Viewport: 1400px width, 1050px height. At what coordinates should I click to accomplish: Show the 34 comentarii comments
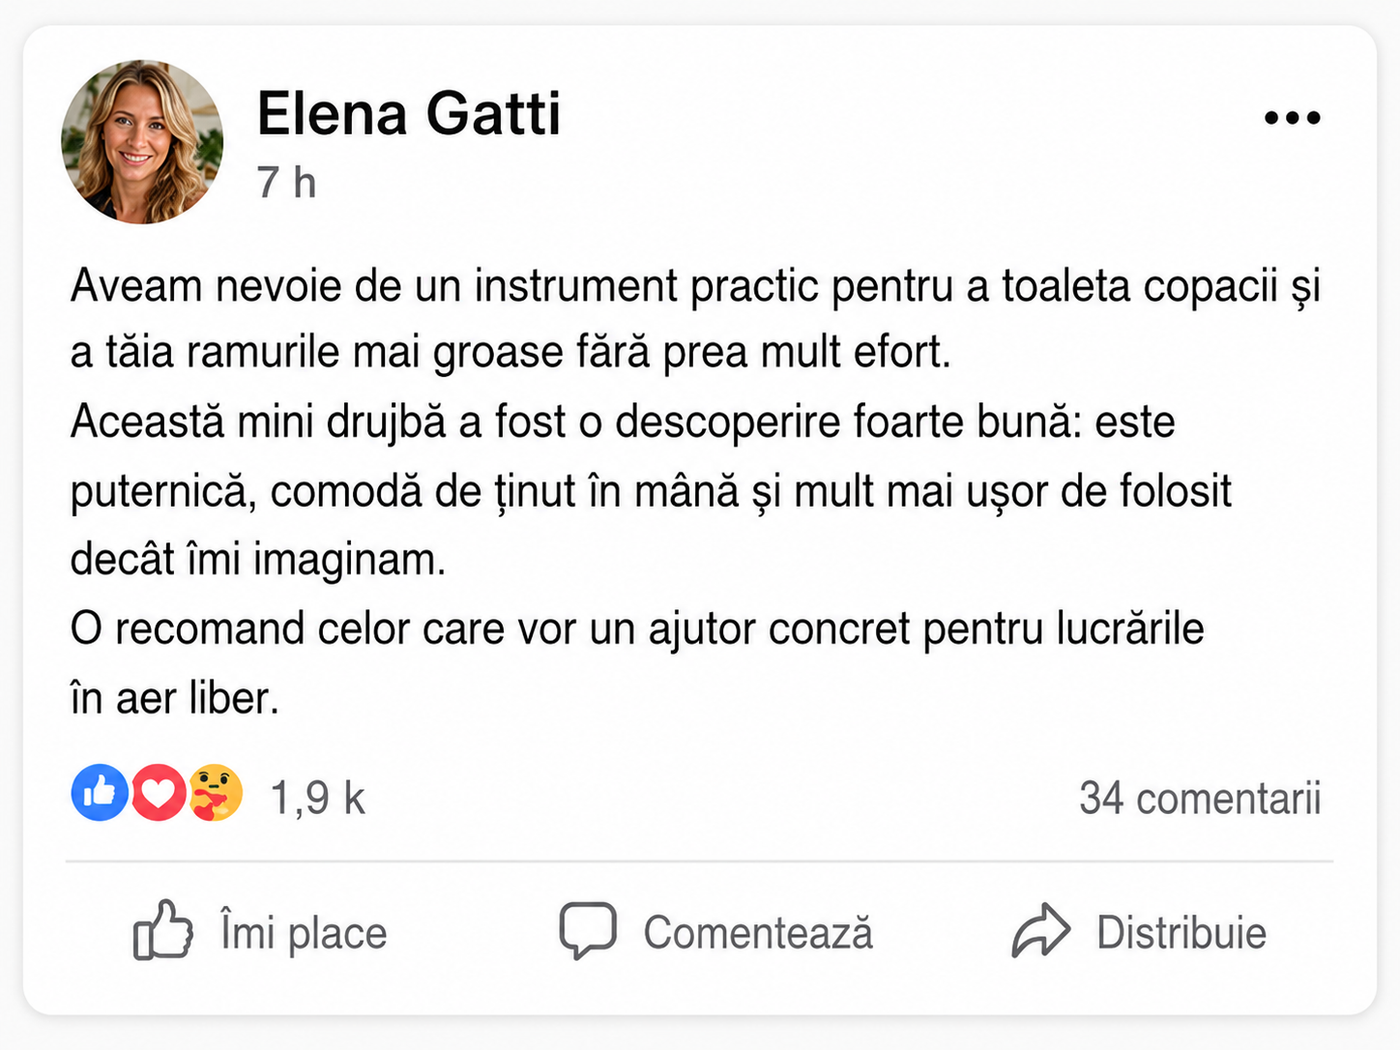point(1200,798)
